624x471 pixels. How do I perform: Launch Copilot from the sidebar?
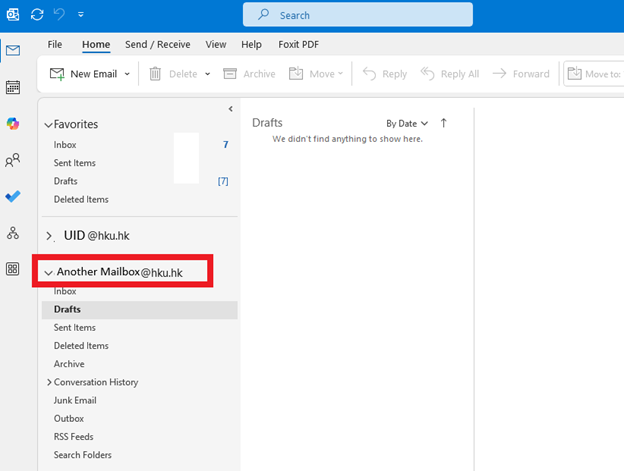pyautogui.click(x=13, y=123)
